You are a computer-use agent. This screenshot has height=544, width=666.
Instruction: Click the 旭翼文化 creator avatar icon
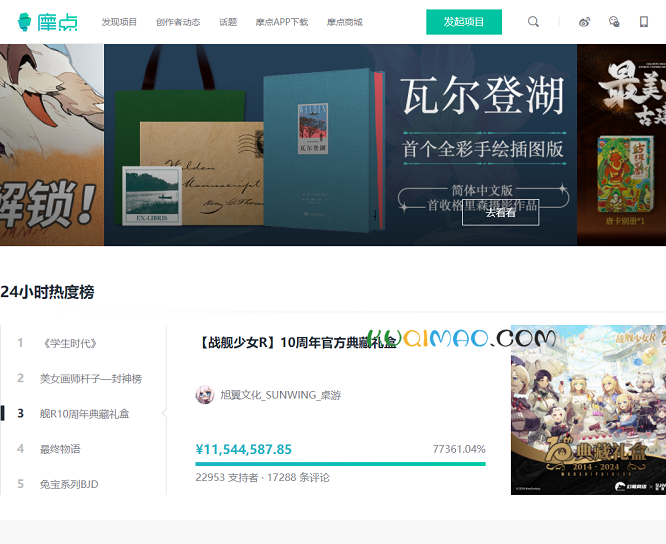pyautogui.click(x=205, y=395)
